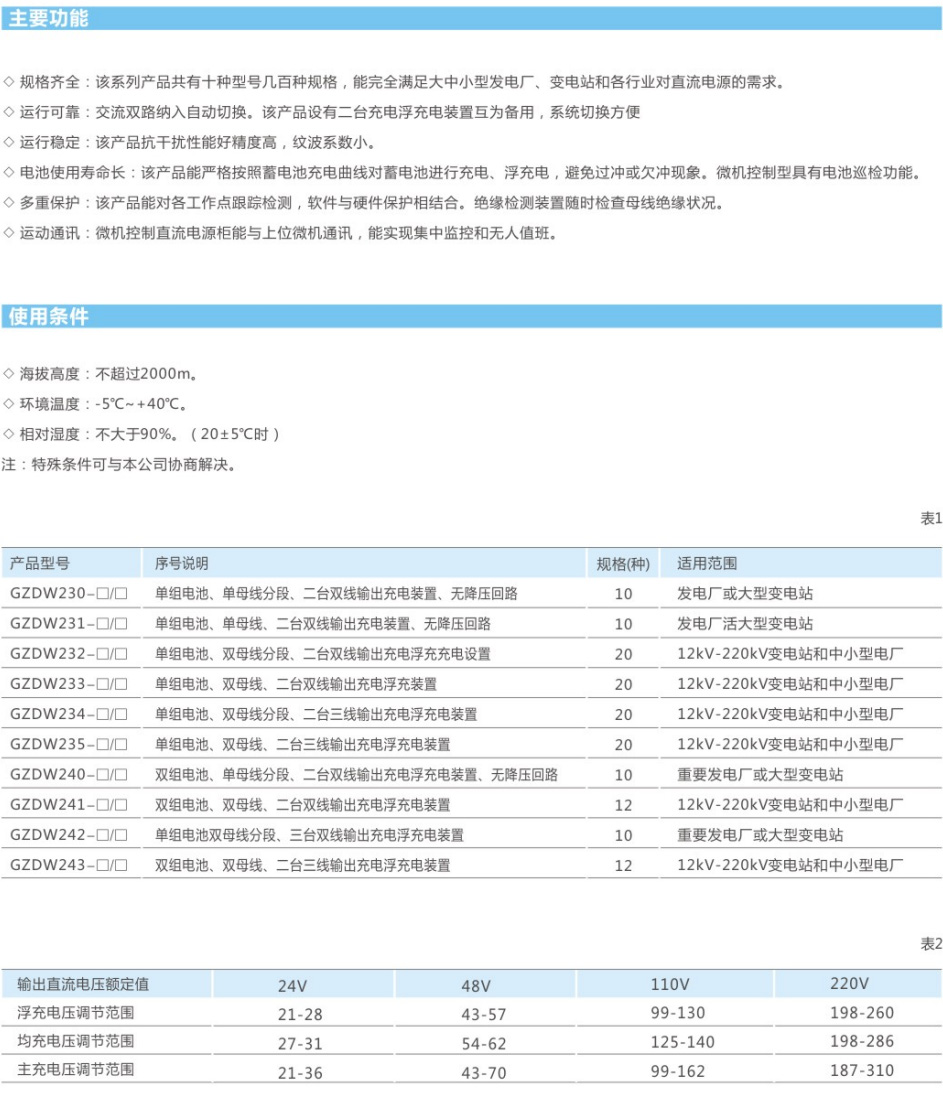Click the diamond bullet before 相对湿度
Image resolution: width=943 pixels, height=1097 pixels.
(x=9, y=434)
